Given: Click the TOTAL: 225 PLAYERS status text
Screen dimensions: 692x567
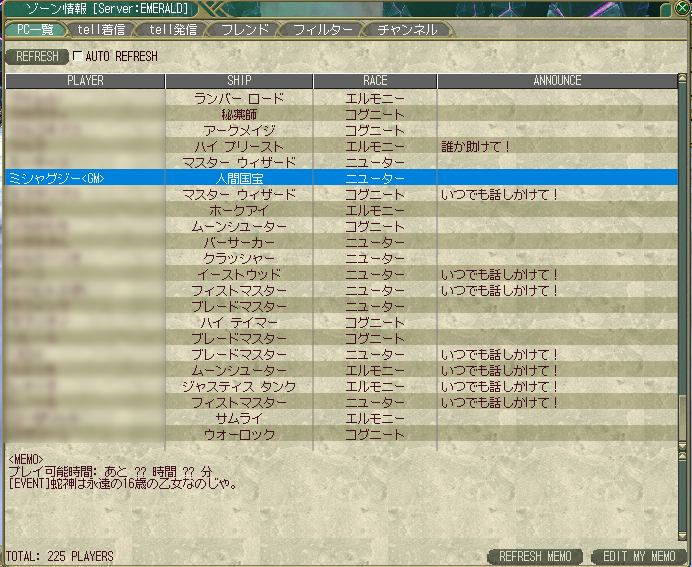Looking at the screenshot, I should click(x=60, y=556).
